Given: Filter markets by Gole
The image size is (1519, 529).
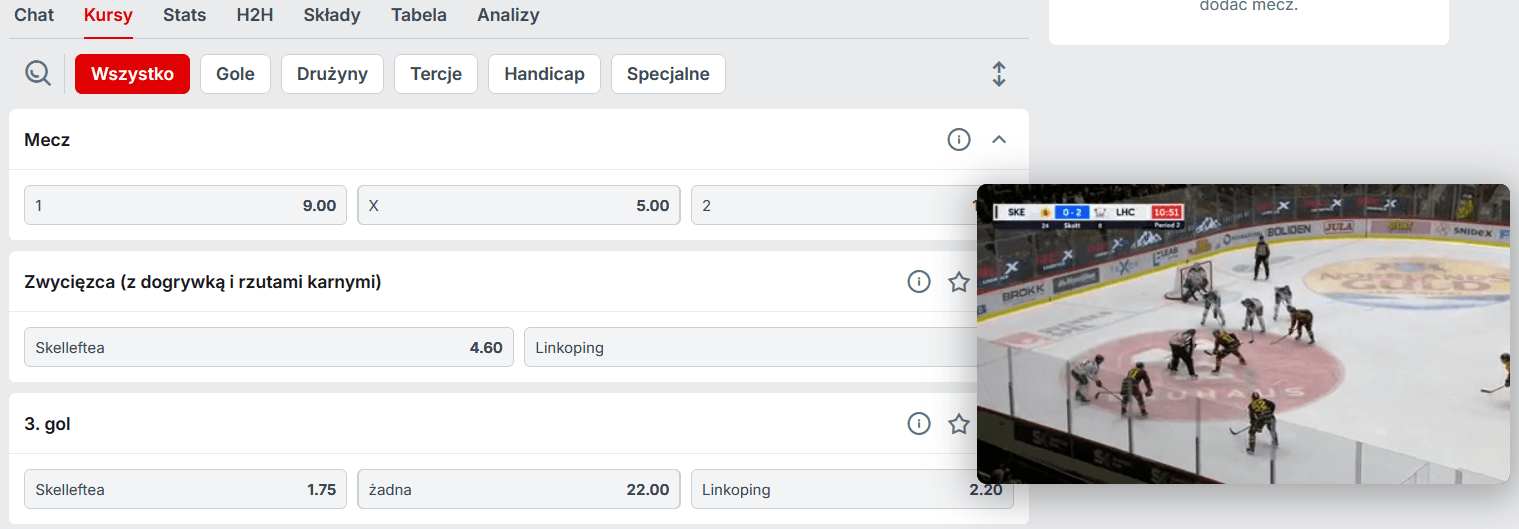Looking at the screenshot, I should pyautogui.click(x=235, y=74).
